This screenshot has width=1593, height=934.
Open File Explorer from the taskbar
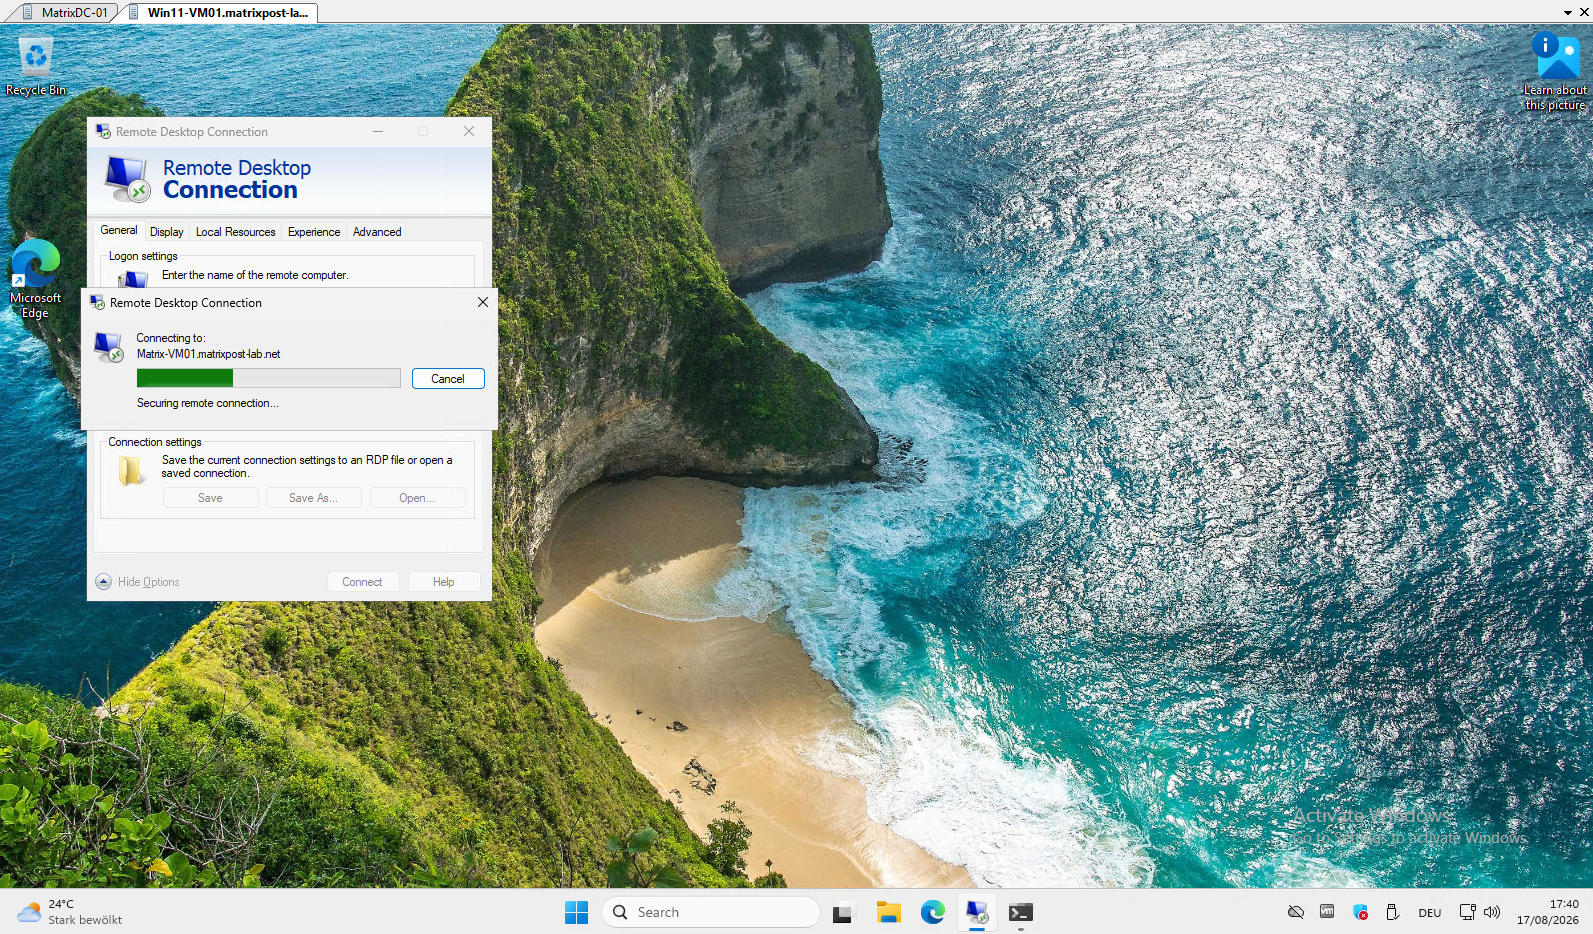coord(889,912)
